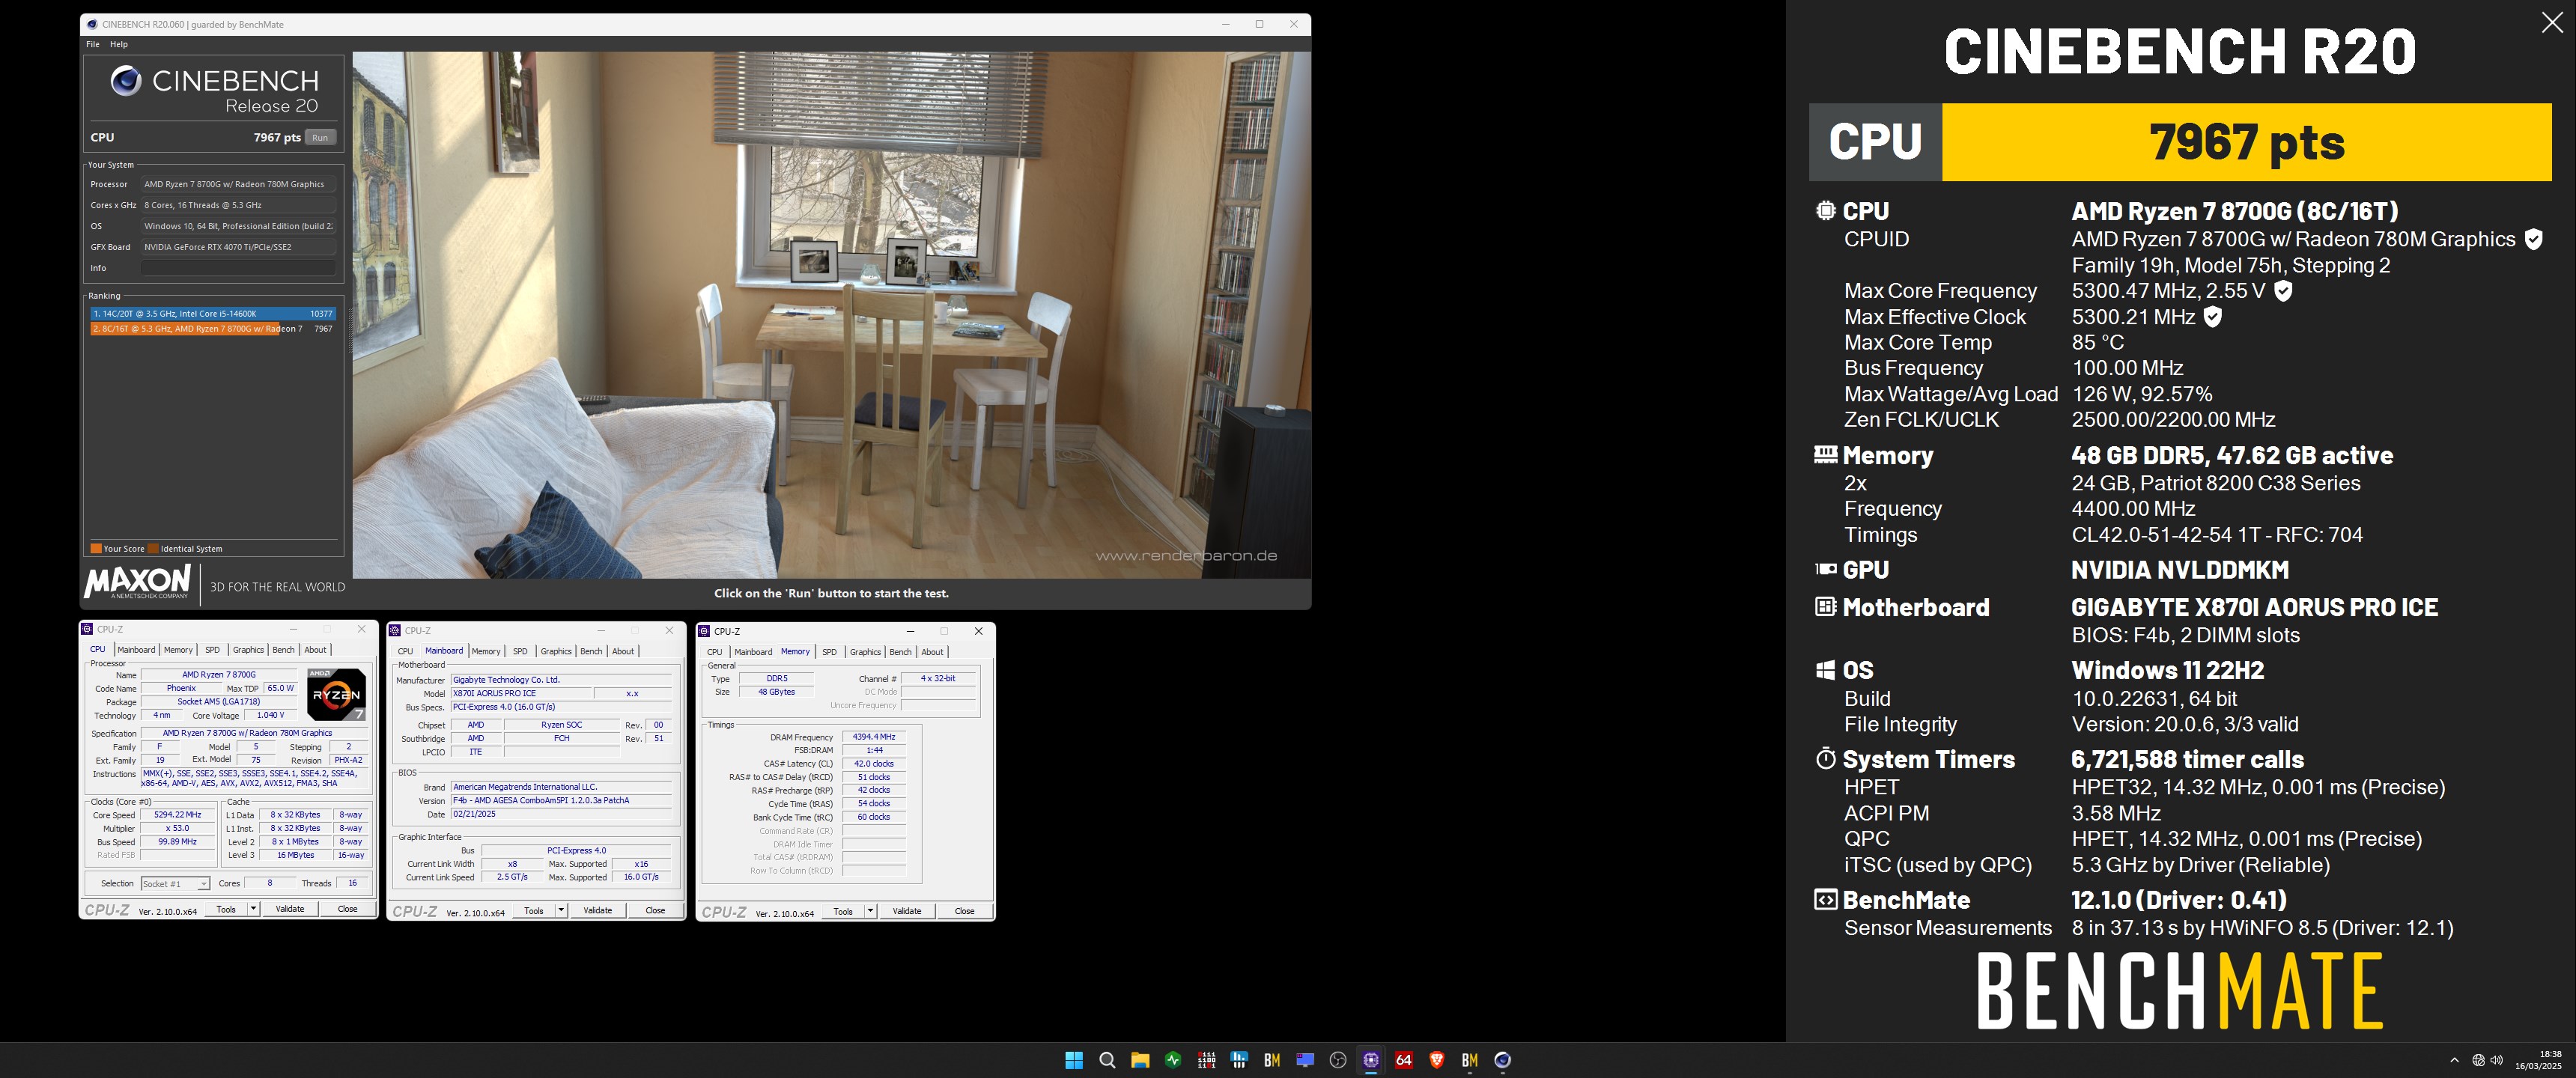Open File Explorer from the taskbar

point(1140,1060)
